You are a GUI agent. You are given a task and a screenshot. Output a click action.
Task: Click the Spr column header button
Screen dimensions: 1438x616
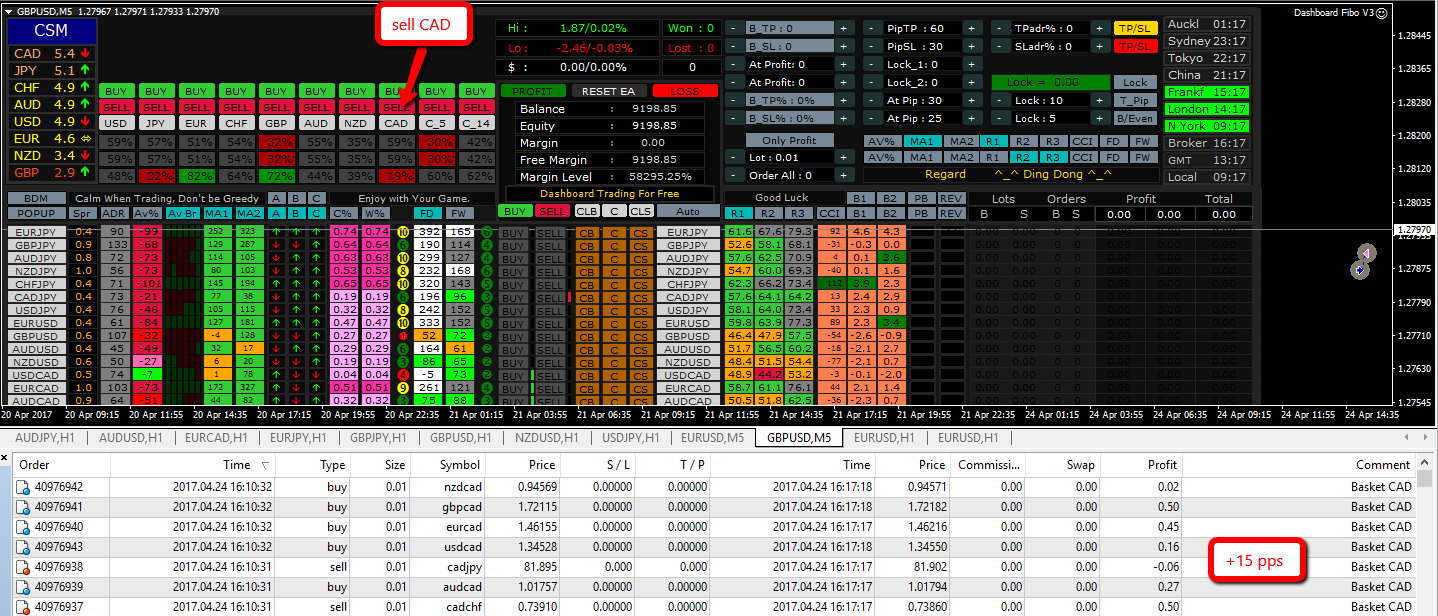click(84, 213)
